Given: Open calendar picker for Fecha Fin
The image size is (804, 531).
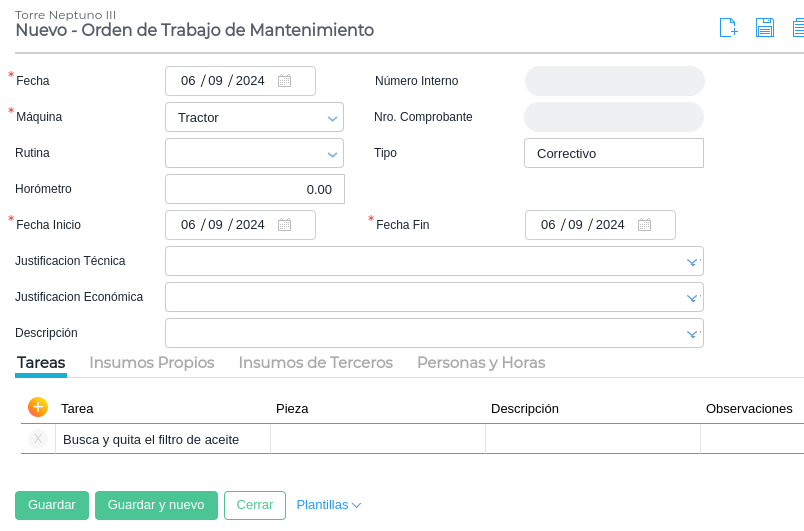Looking at the screenshot, I should 645,225.
